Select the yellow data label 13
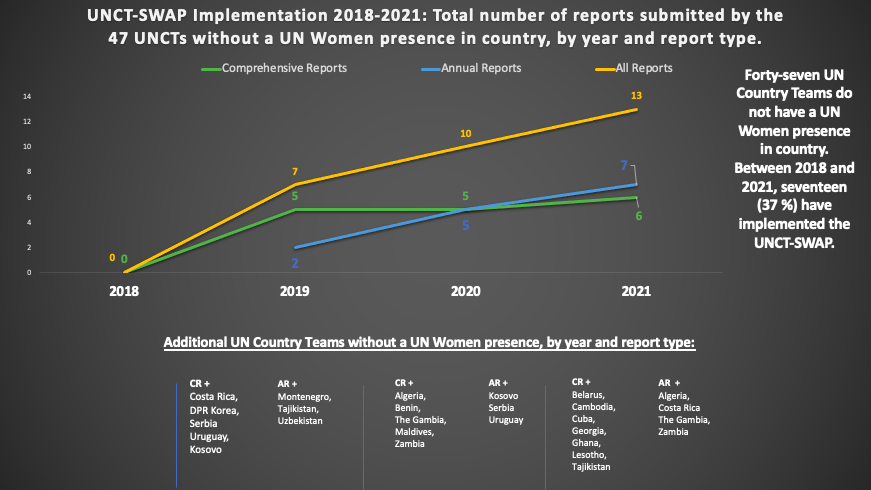Image resolution: width=871 pixels, height=490 pixels. (x=636, y=96)
